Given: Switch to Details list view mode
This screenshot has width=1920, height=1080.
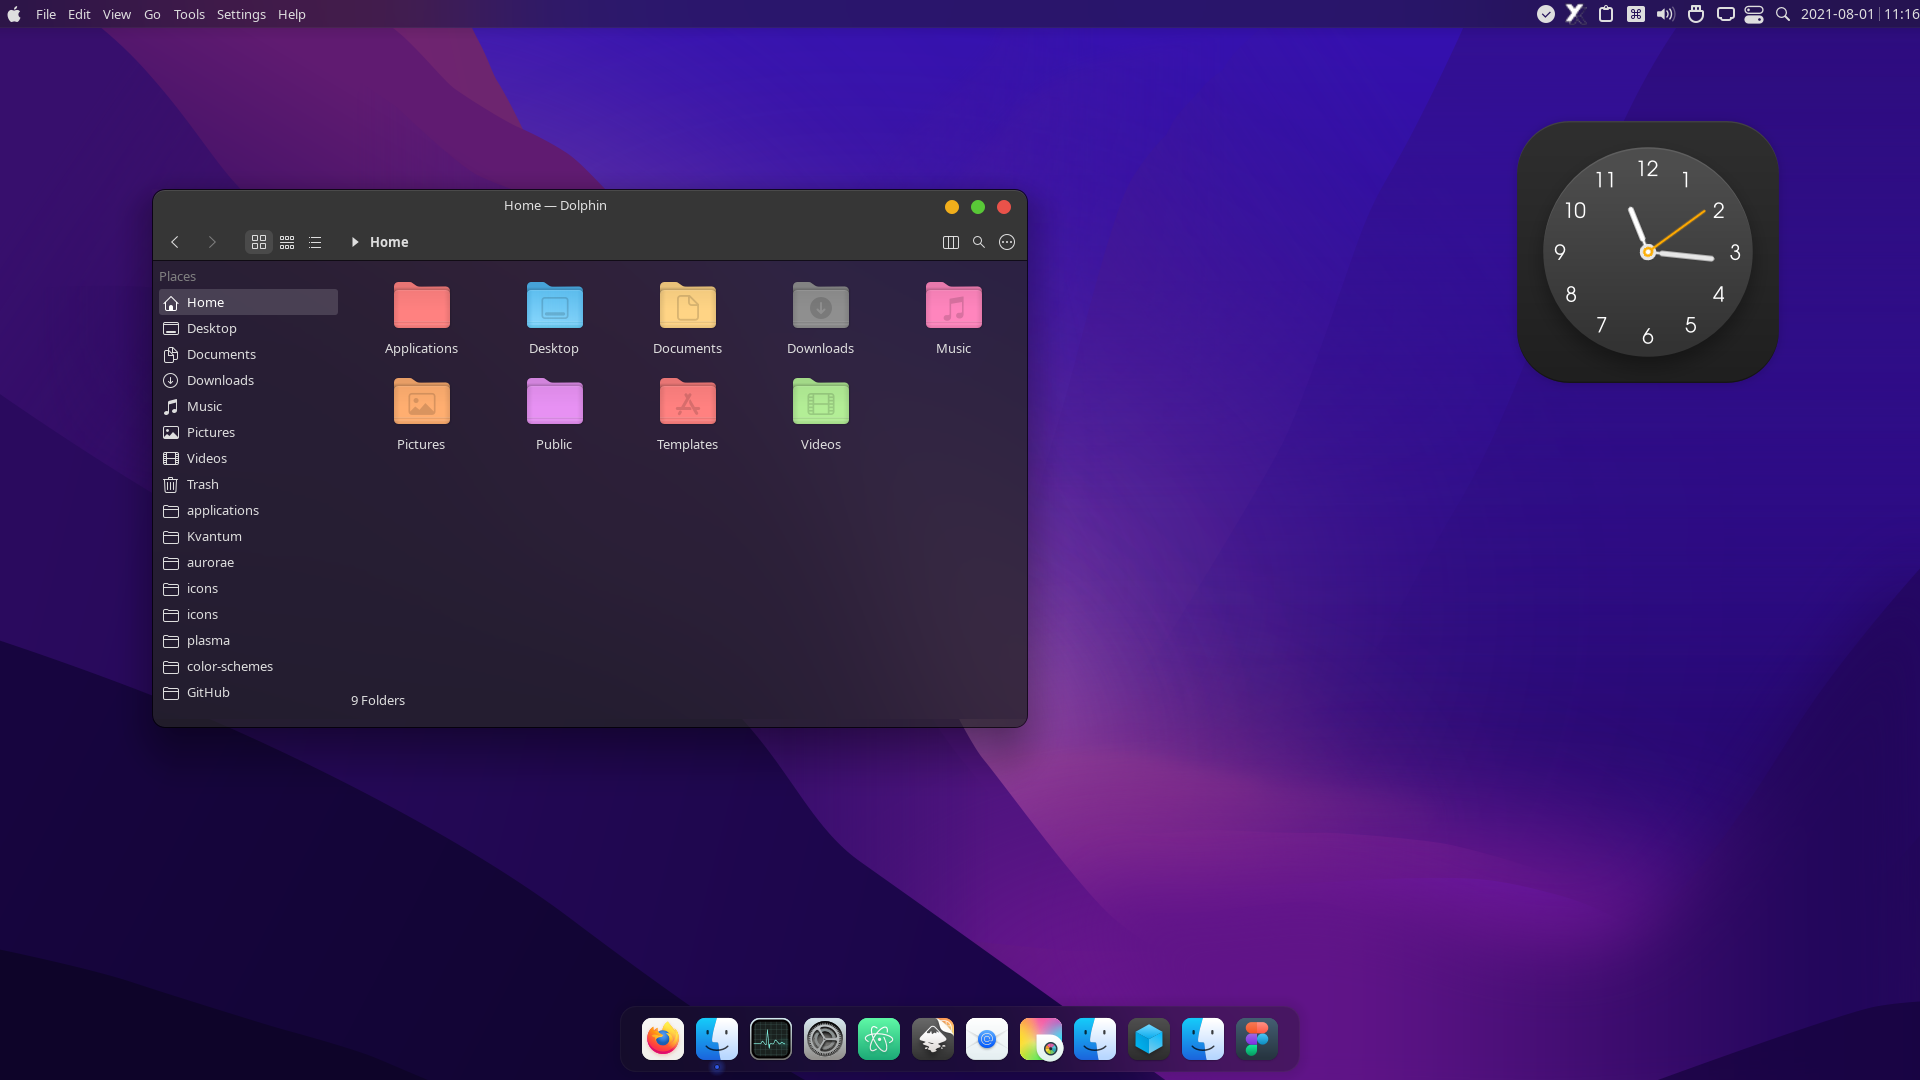Looking at the screenshot, I should 315,242.
